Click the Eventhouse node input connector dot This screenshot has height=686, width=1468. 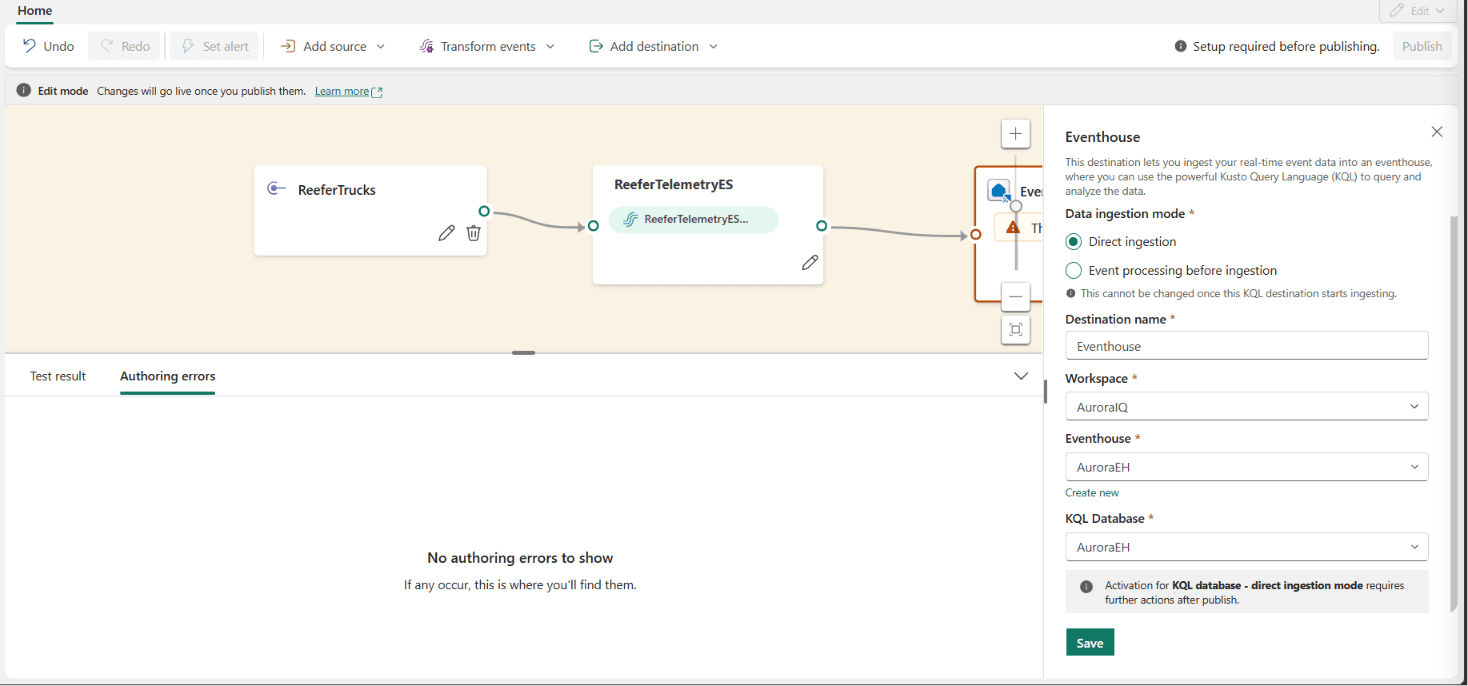tap(976, 235)
